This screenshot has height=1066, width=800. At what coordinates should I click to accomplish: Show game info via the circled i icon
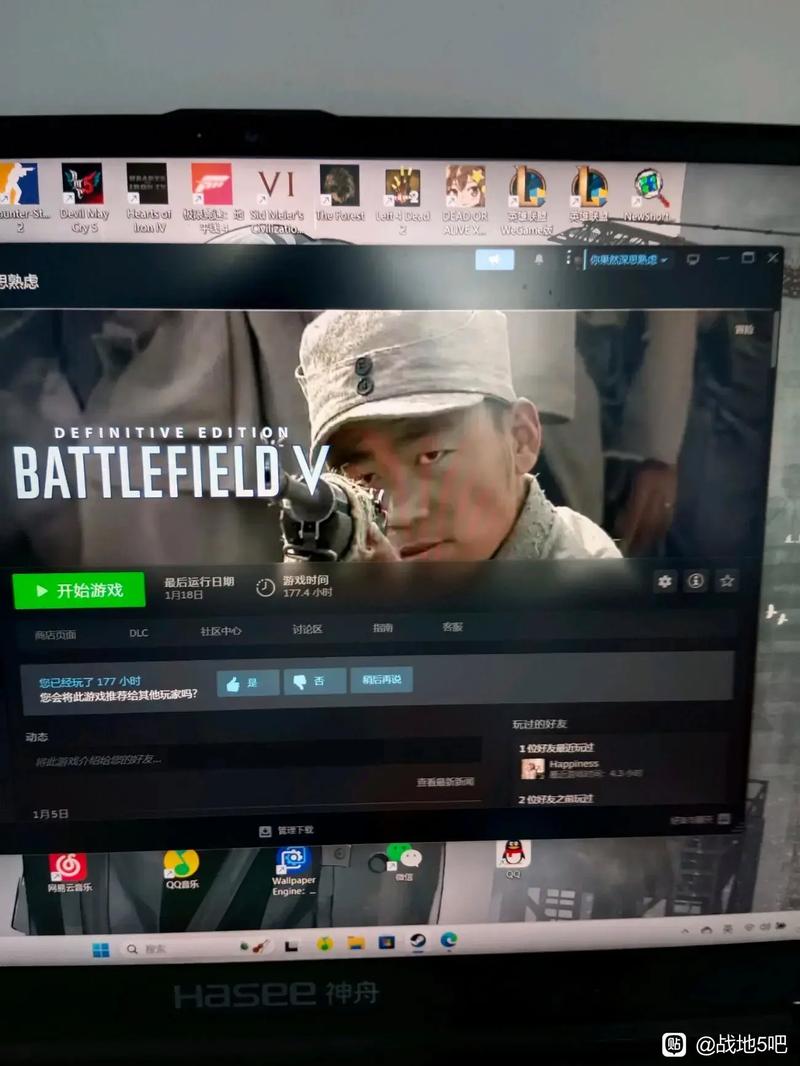point(695,581)
